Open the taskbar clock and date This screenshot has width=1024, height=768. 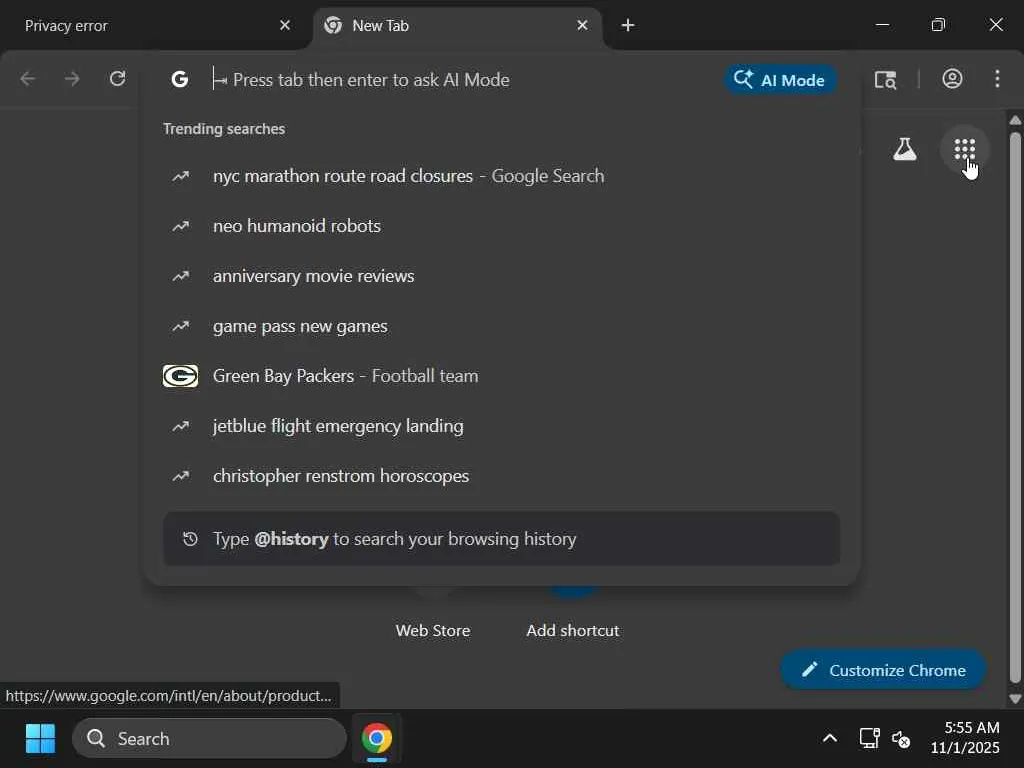click(x=965, y=738)
